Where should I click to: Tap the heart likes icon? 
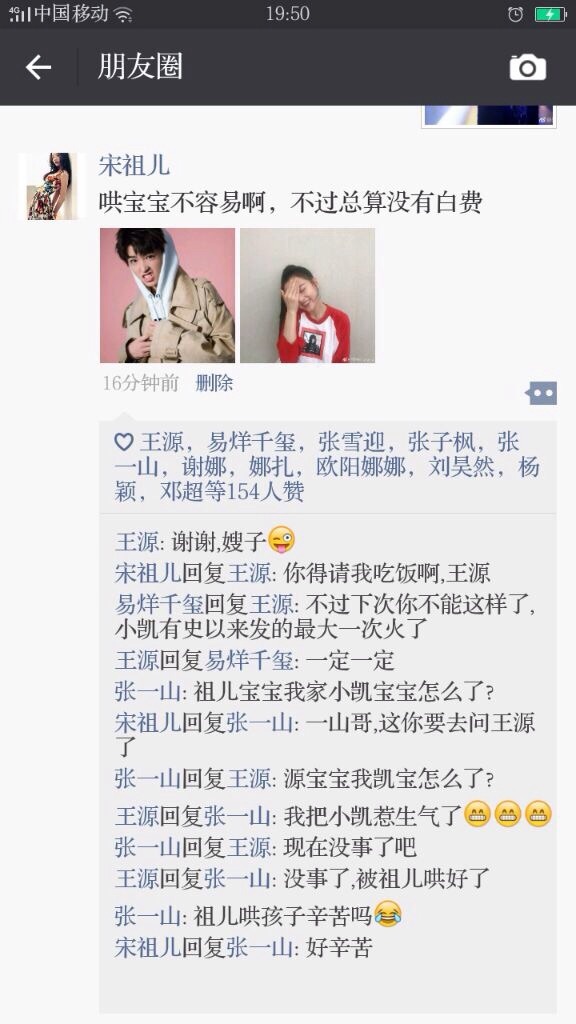[124, 442]
